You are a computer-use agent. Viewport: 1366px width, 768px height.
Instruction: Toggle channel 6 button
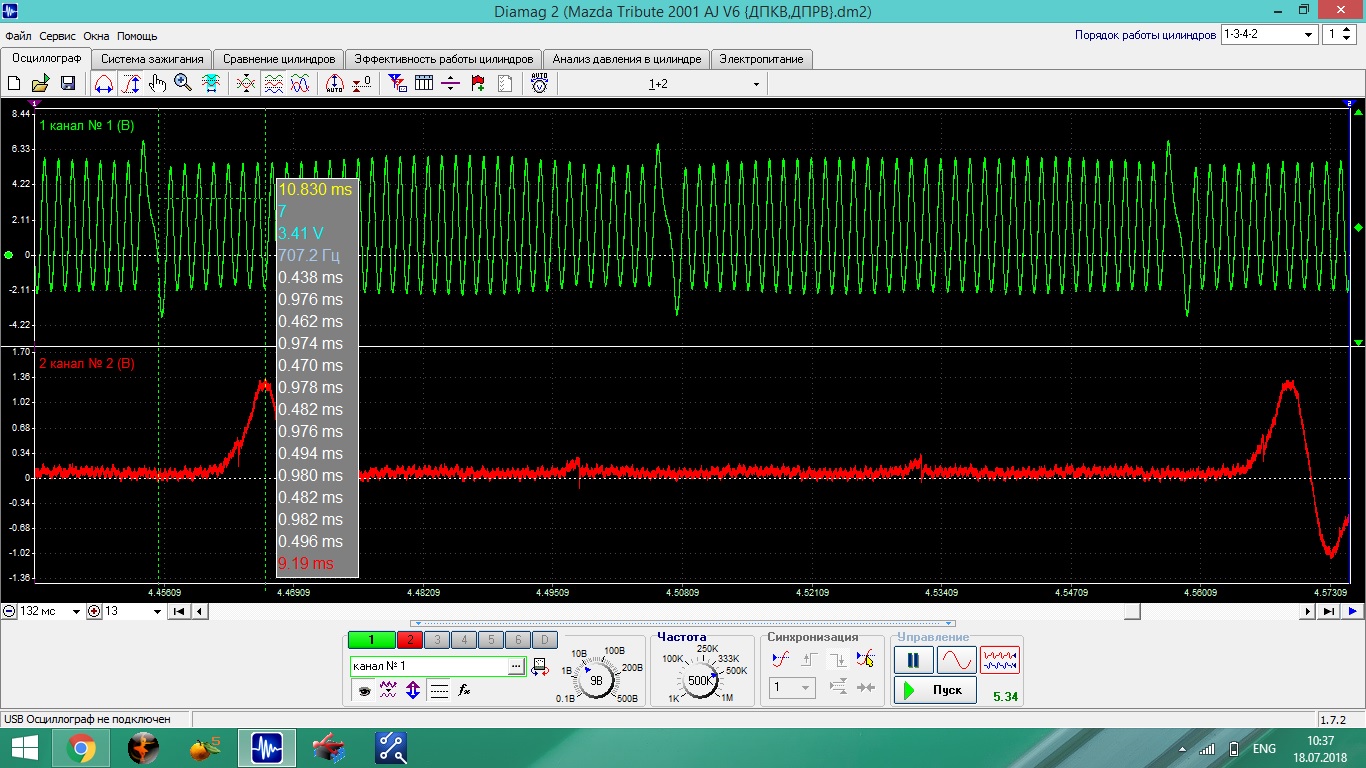tap(517, 640)
